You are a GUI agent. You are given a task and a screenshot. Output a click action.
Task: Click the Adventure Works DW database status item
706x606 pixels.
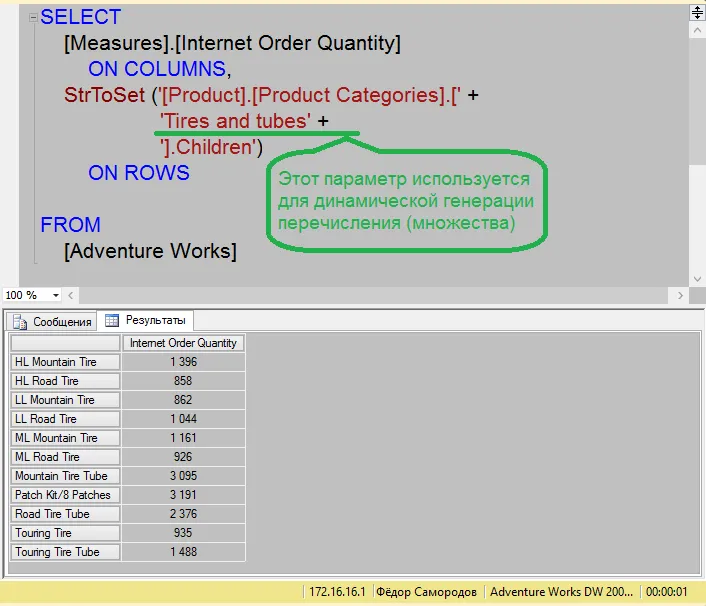click(x=562, y=592)
